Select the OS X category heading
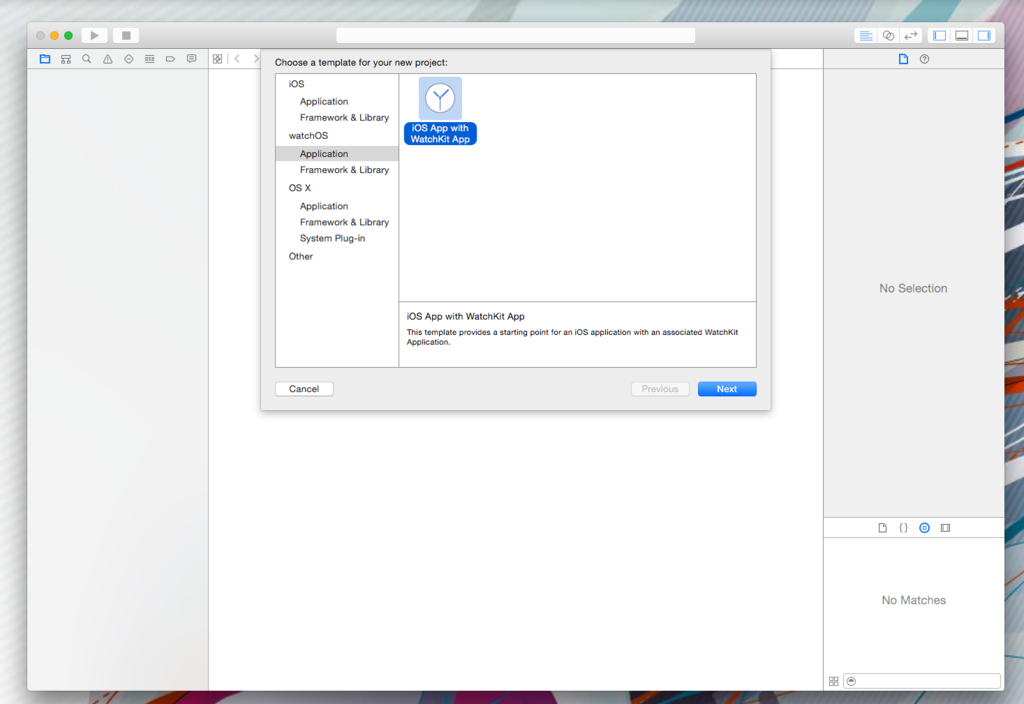Viewport: 1024px width, 704px height. click(300, 187)
